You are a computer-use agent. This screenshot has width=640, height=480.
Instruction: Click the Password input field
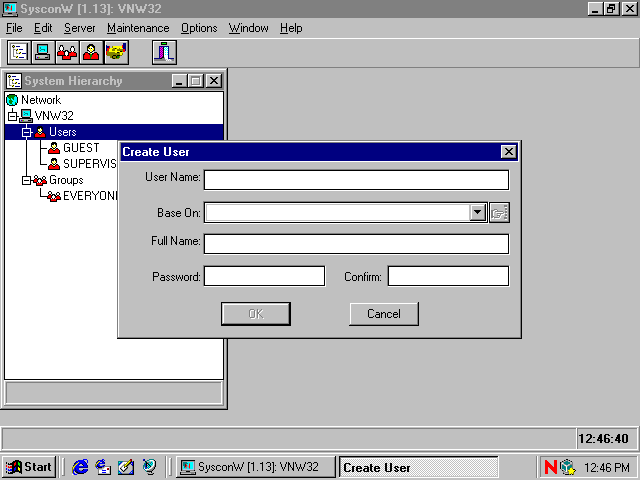(x=264, y=276)
